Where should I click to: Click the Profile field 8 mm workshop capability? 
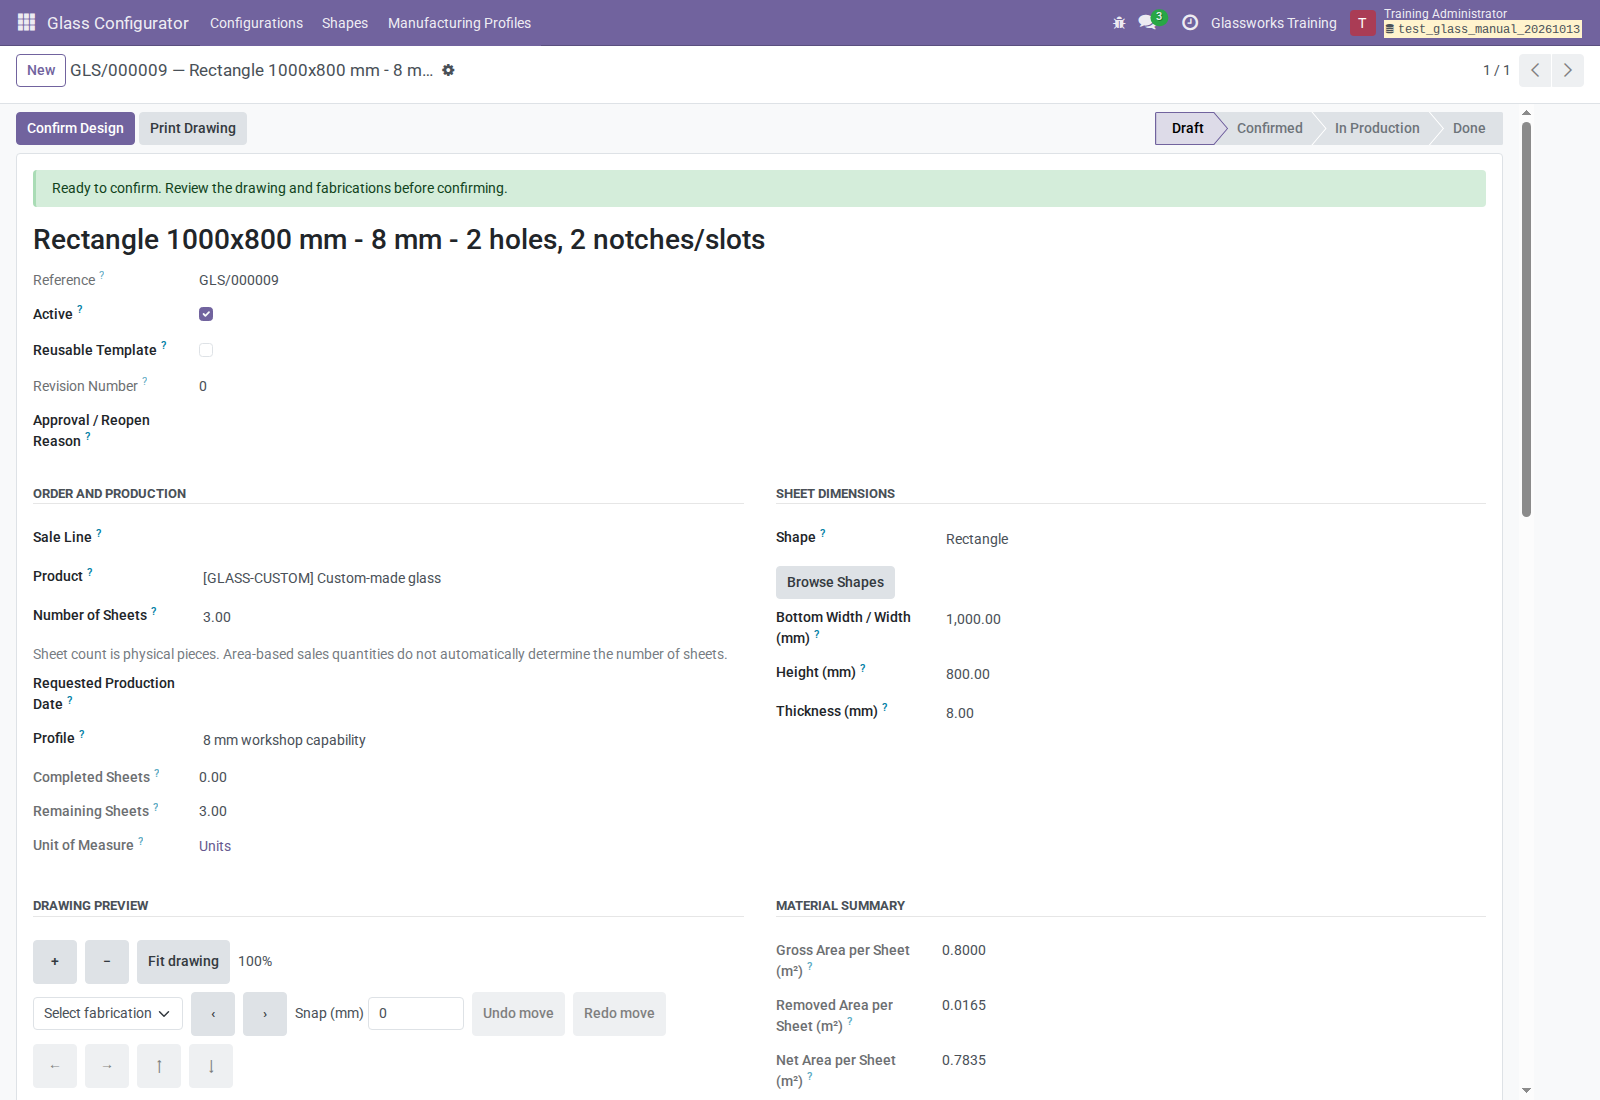(284, 740)
